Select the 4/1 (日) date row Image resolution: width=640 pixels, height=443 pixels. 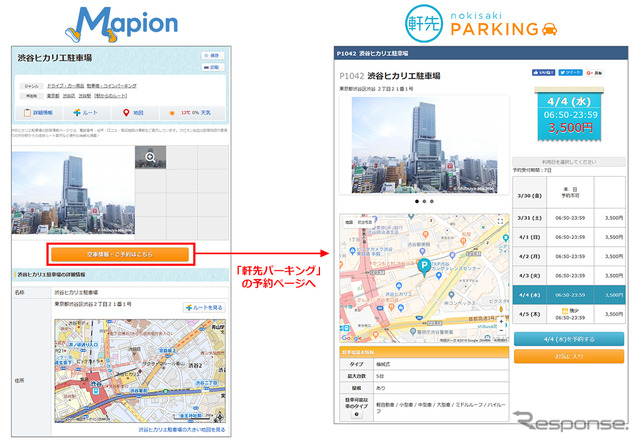(x=569, y=237)
